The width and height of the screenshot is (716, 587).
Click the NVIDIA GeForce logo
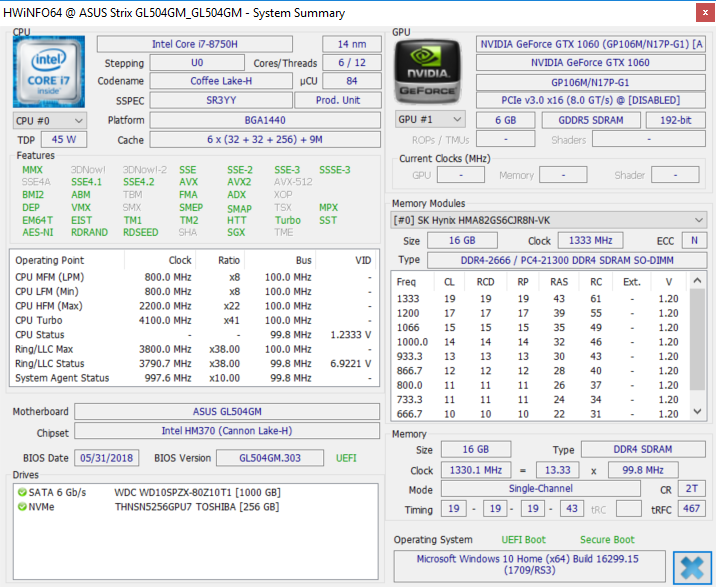[427, 72]
